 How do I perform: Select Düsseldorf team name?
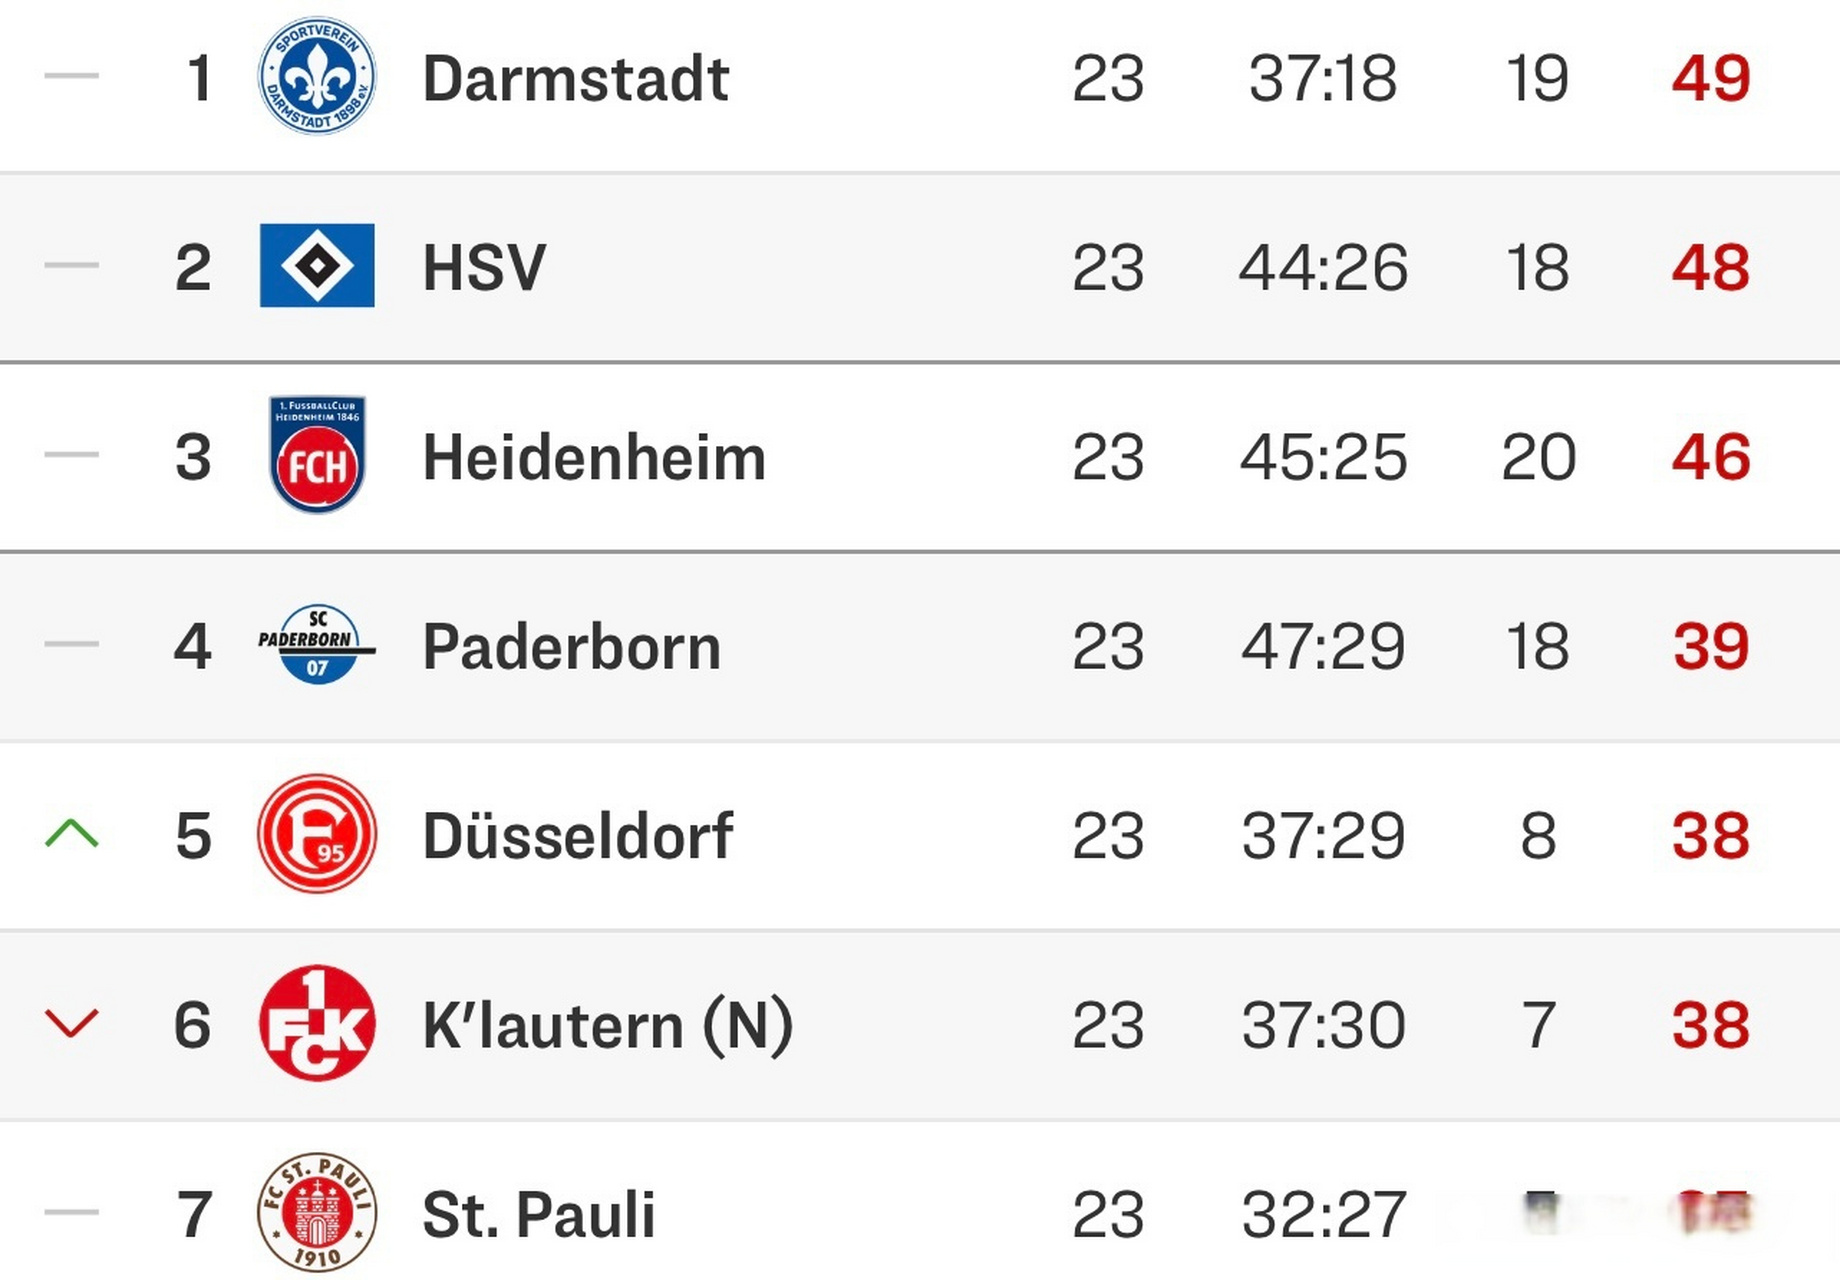tap(577, 836)
